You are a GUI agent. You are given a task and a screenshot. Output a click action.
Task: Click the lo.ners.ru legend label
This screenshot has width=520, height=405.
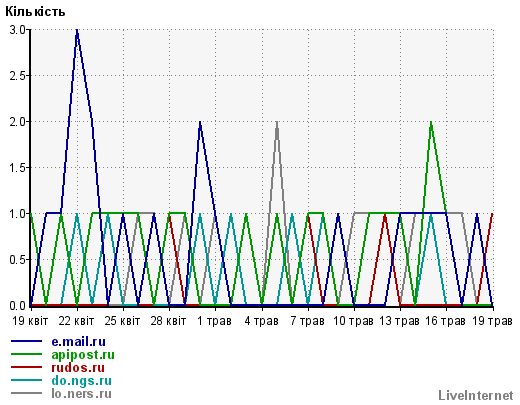[x=81, y=393]
